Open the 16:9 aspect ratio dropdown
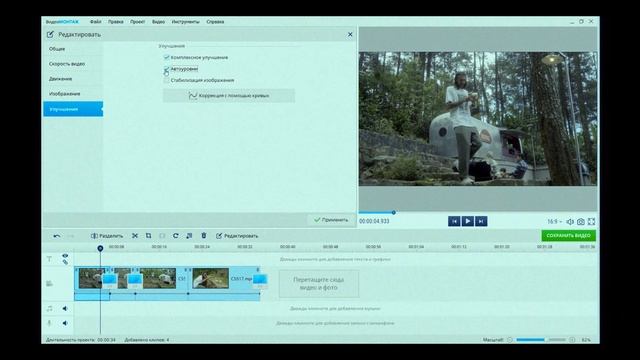Screen dimensions: 640x360 tap(555, 222)
